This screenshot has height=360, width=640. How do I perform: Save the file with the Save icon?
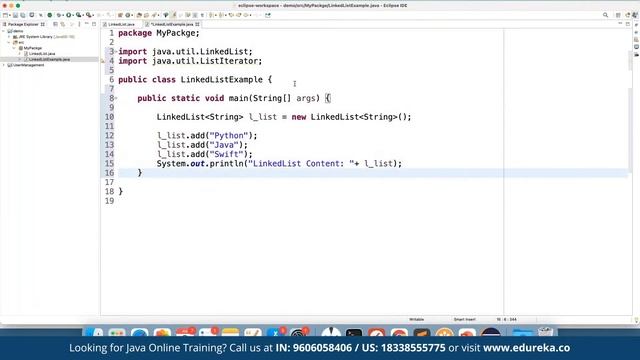click(x=16, y=15)
